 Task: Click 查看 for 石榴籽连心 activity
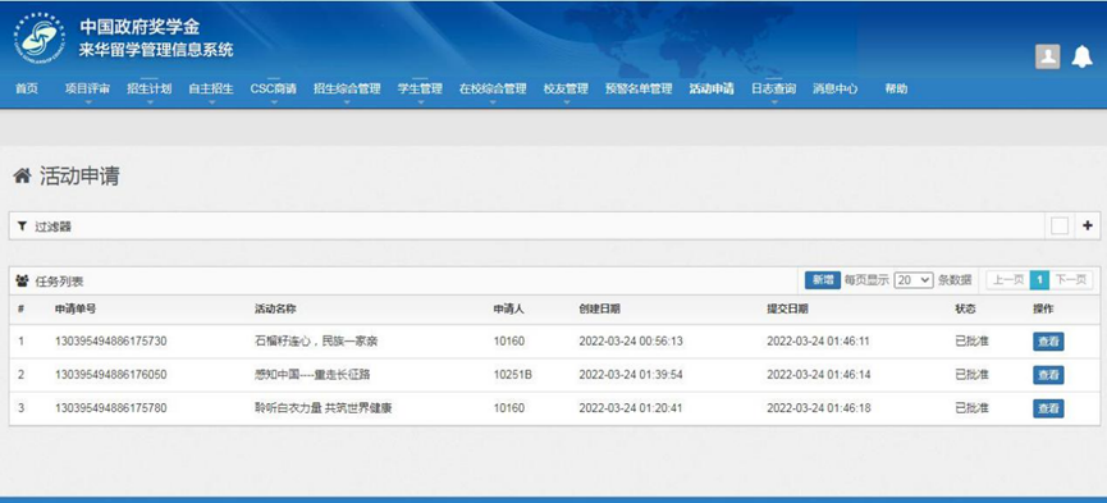(x=1048, y=342)
